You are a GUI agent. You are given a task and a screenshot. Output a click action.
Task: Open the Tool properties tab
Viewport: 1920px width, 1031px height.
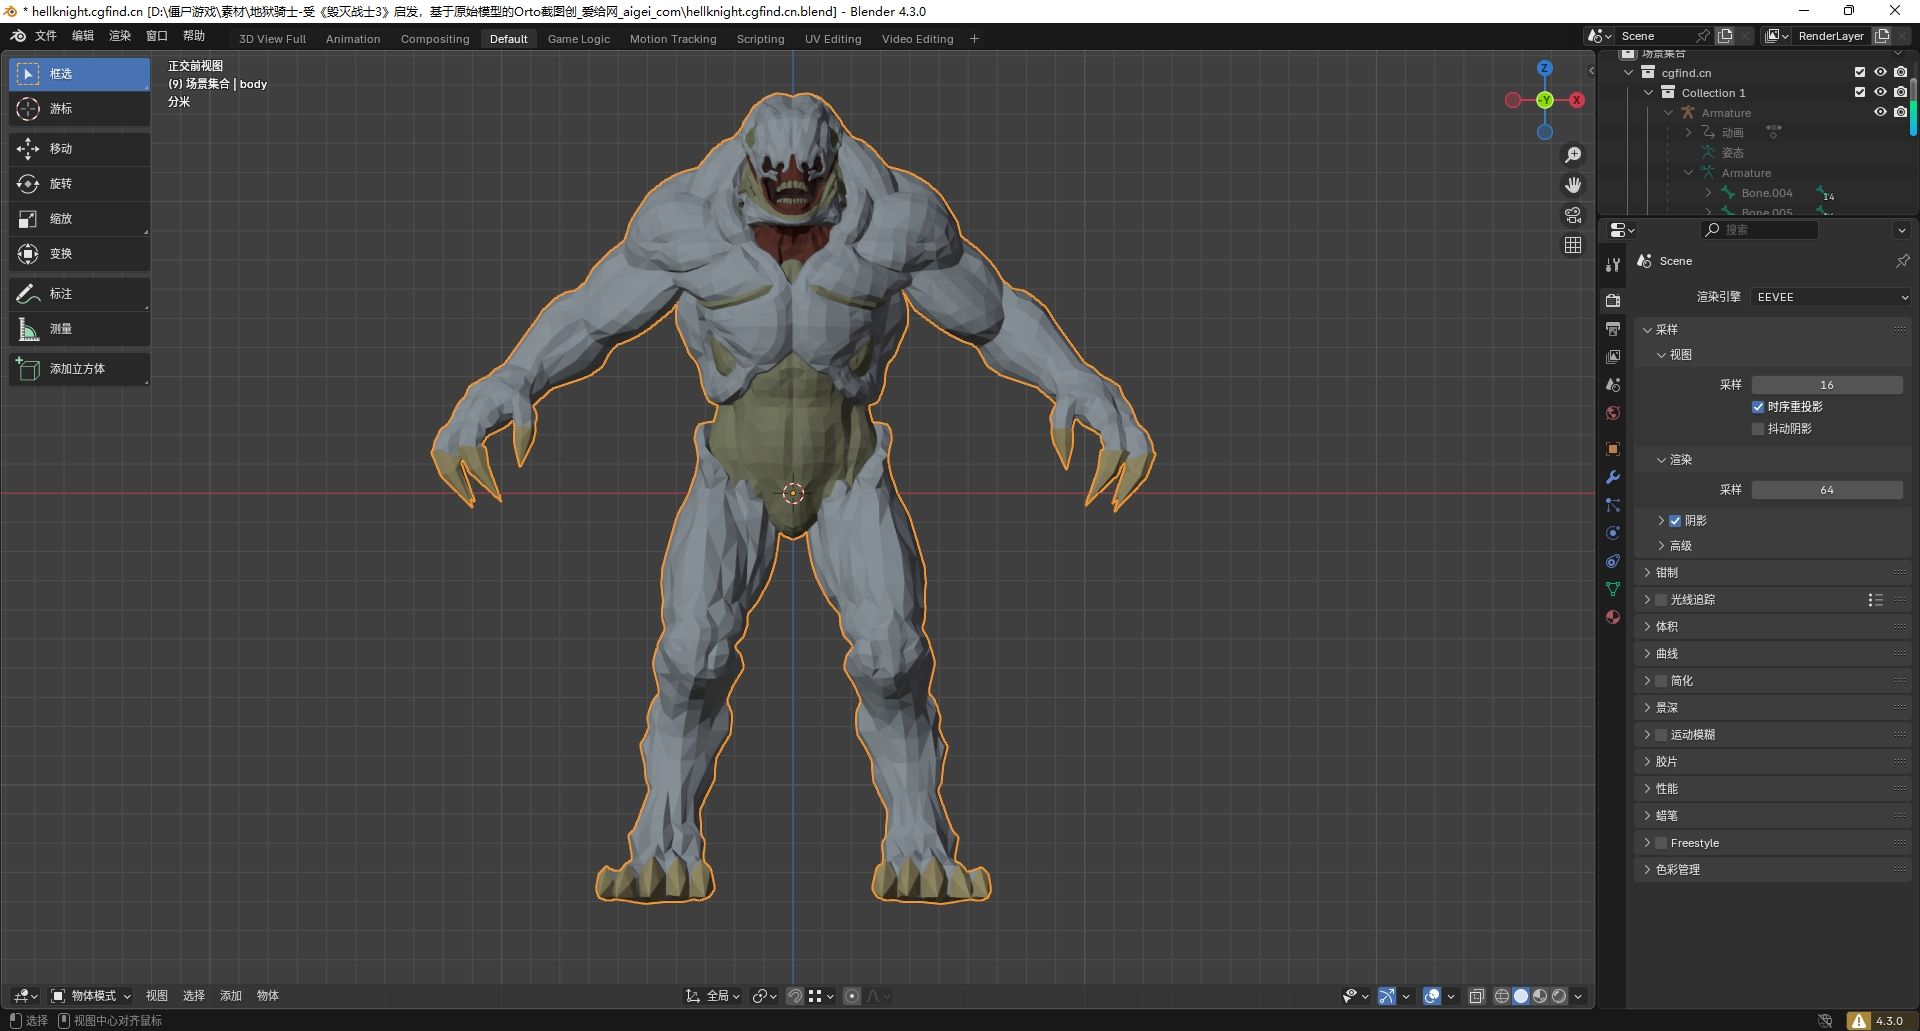coord(1612,265)
